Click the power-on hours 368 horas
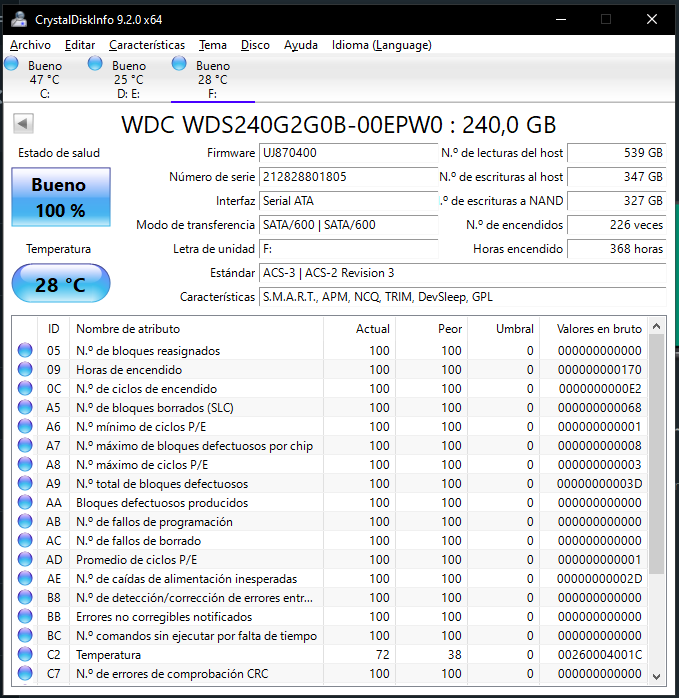This screenshot has height=698, width=679. tap(617, 249)
